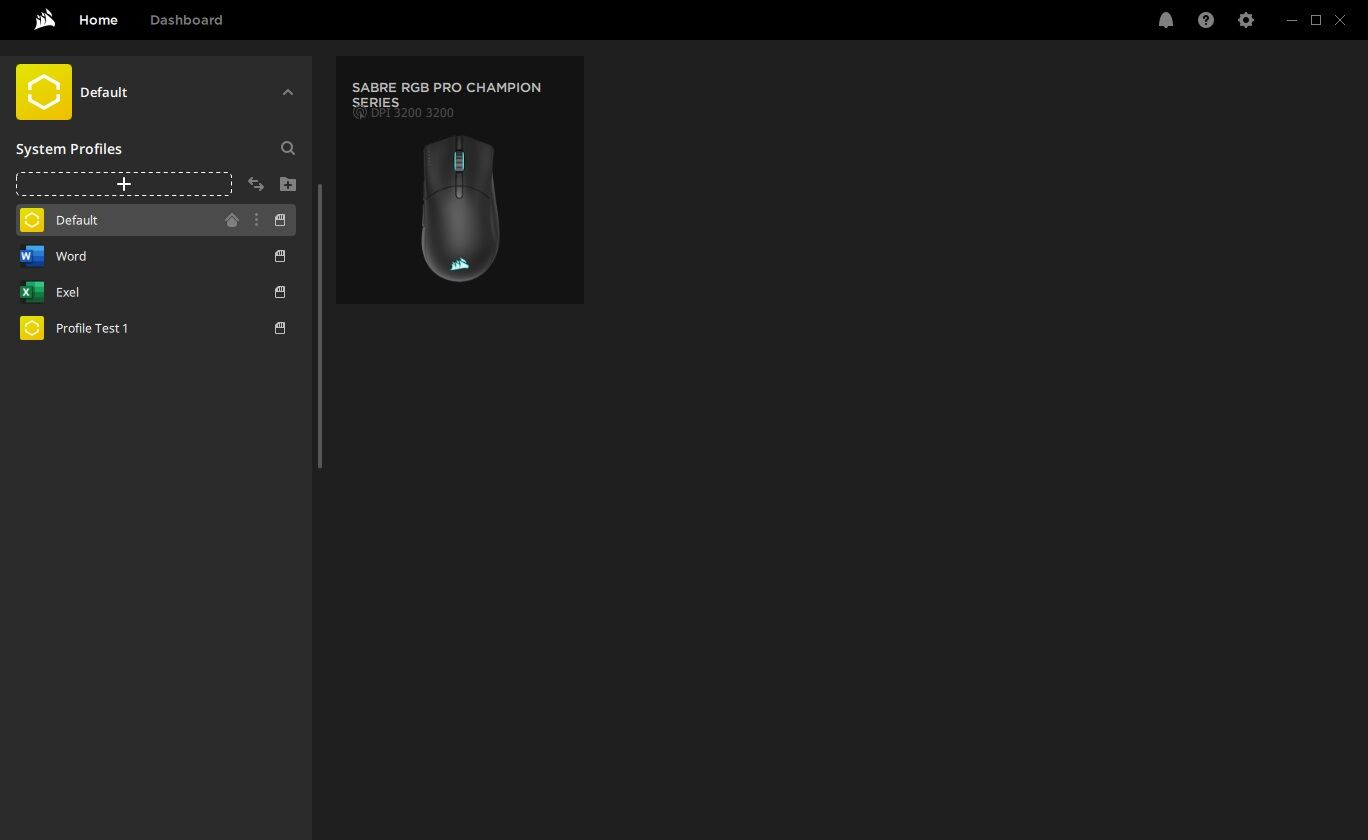Click the memory card icon on Exel profile
The image size is (1368, 840).
(280, 292)
